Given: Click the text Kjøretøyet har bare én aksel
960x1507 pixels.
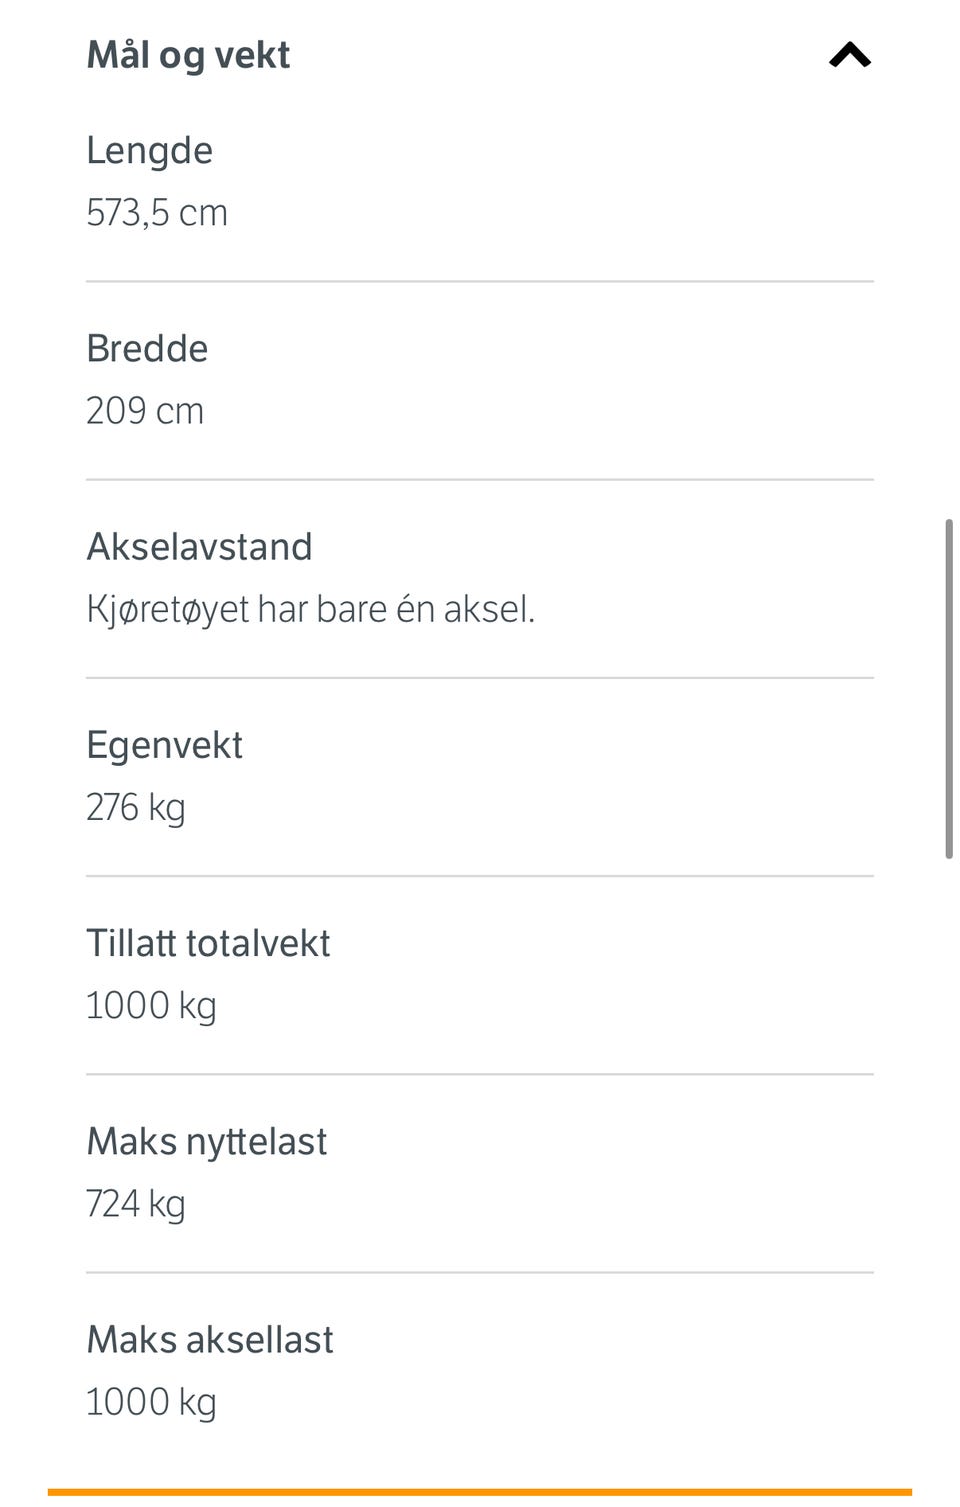Looking at the screenshot, I should click(310, 609).
